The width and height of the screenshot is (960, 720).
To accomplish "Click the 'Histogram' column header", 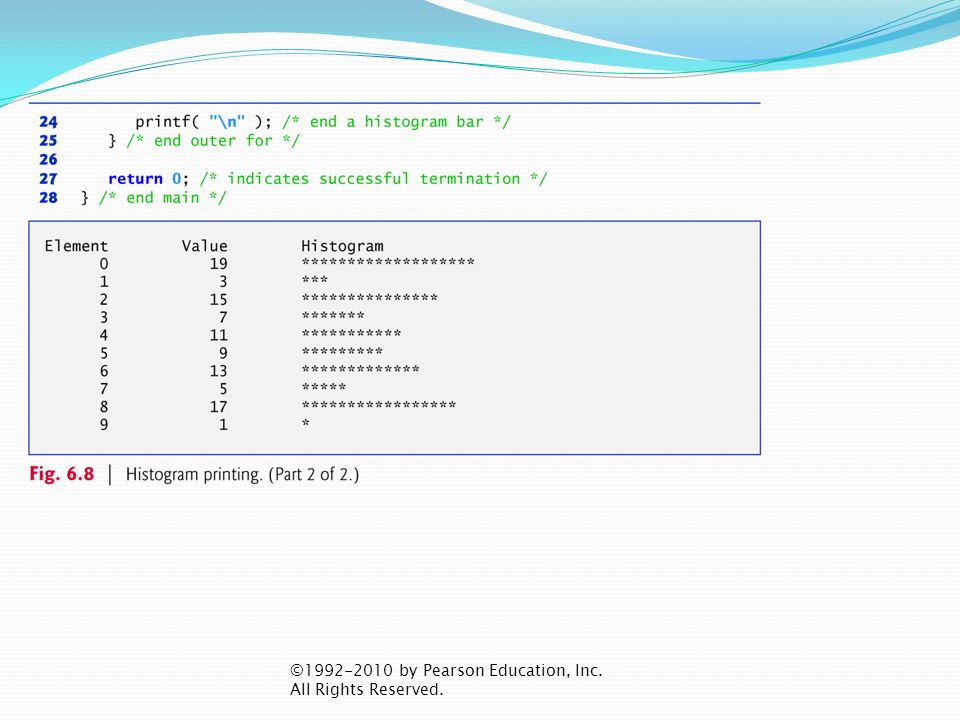I will [342, 246].
